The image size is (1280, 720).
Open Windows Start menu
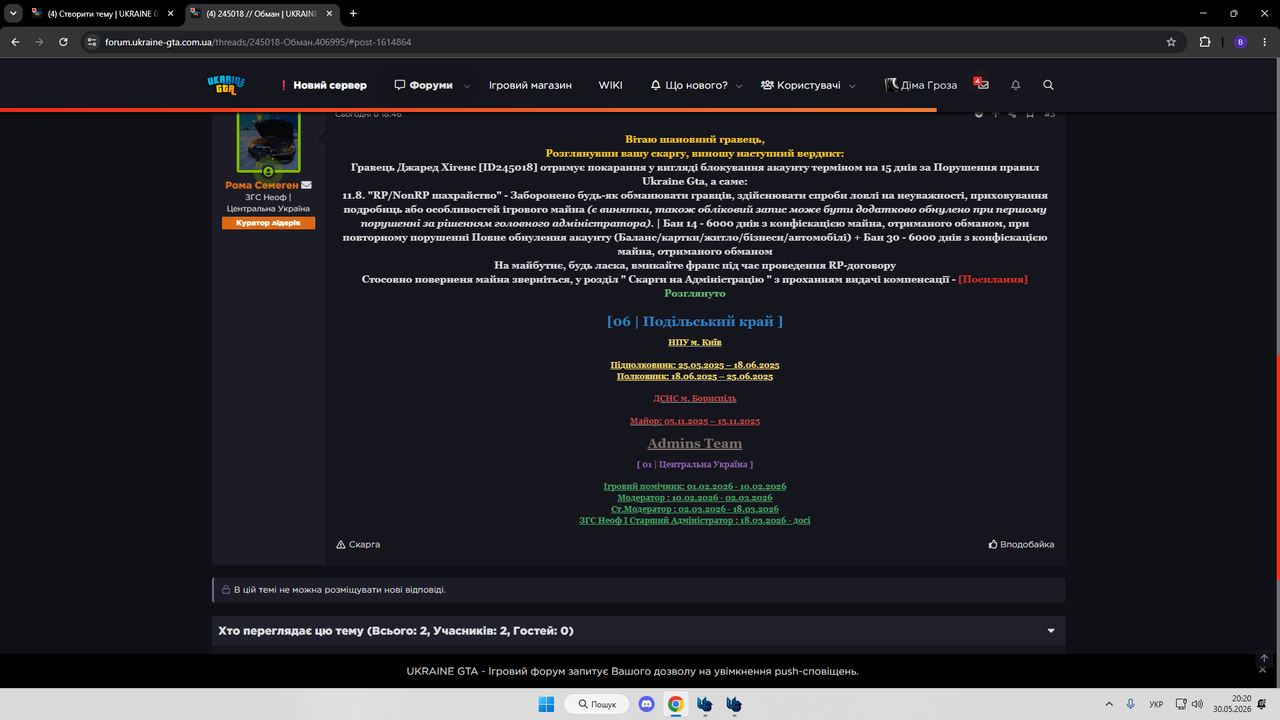546,704
